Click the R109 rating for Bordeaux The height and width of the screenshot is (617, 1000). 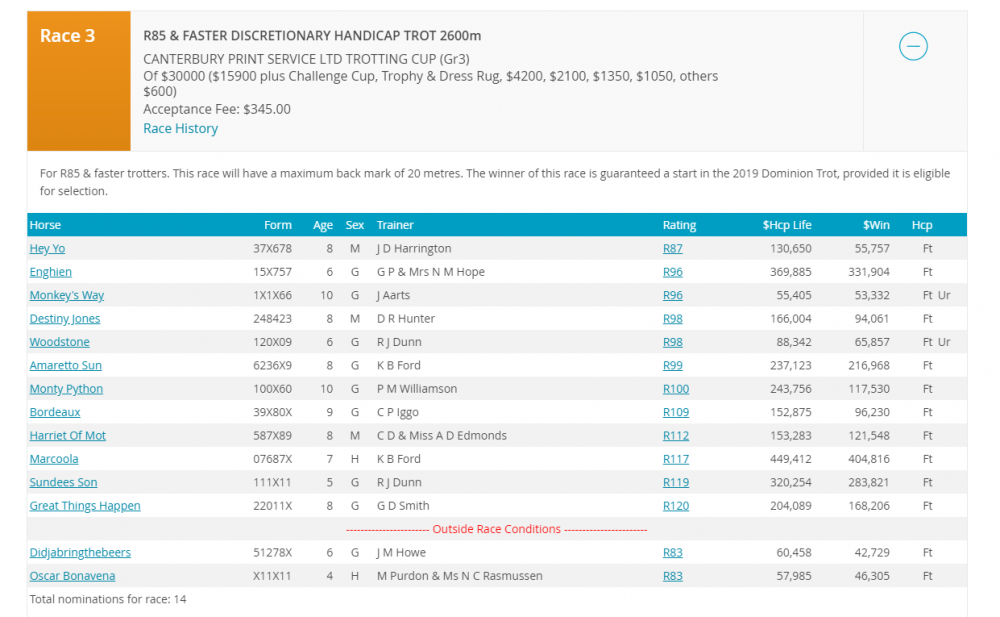click(675, 412)
